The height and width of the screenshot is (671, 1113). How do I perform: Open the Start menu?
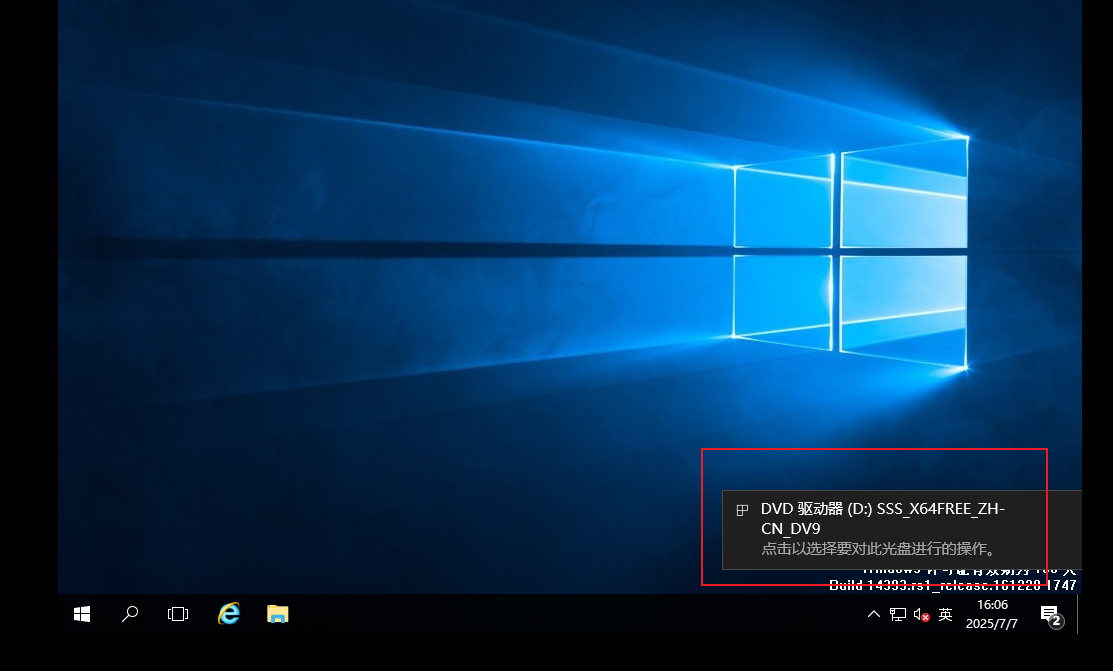point(81,613)
